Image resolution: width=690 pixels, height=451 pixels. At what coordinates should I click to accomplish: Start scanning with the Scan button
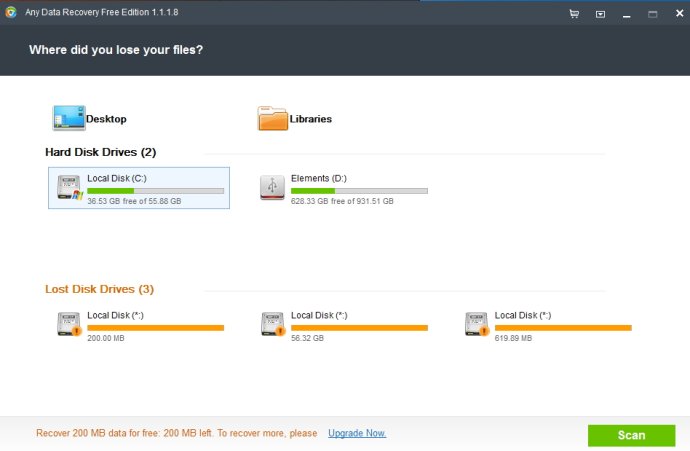click(x=631, y=435)
